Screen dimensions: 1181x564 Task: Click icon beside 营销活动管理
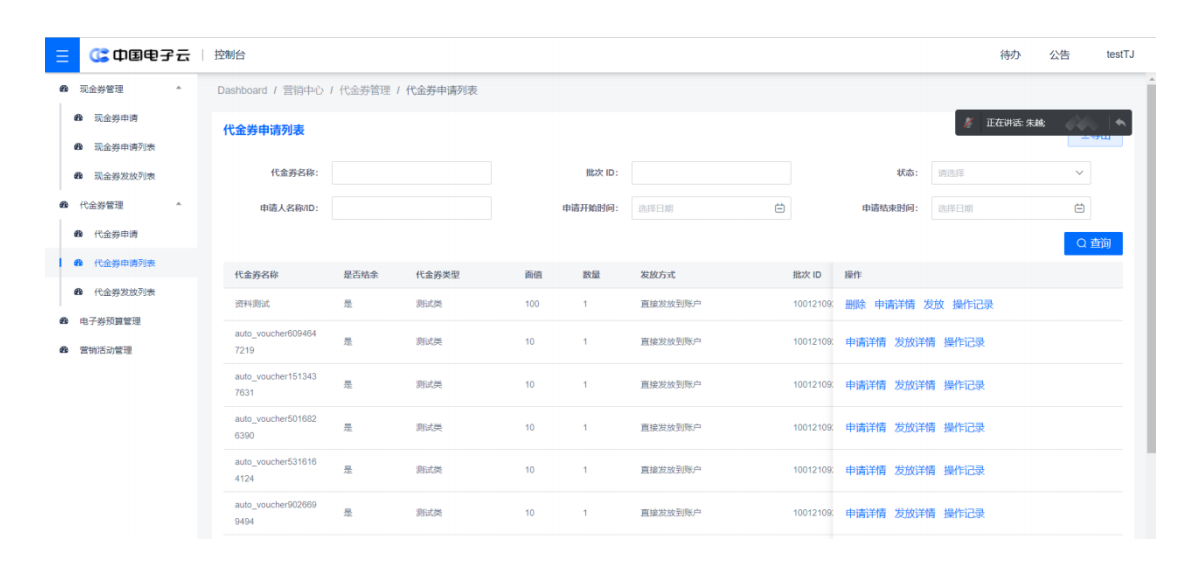pos(64,350)
